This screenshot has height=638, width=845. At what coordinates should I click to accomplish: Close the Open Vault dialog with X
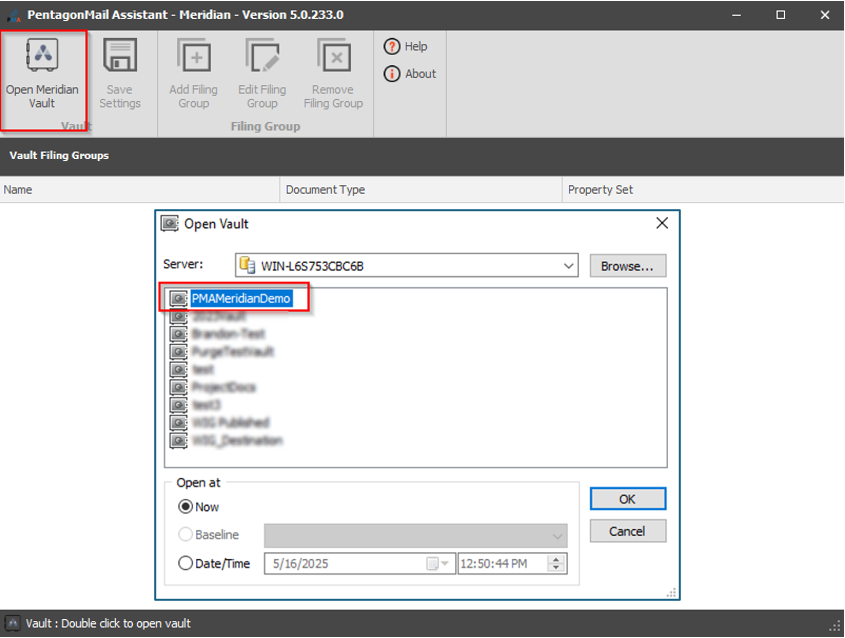pyautogui.click(x=662, y=223)
